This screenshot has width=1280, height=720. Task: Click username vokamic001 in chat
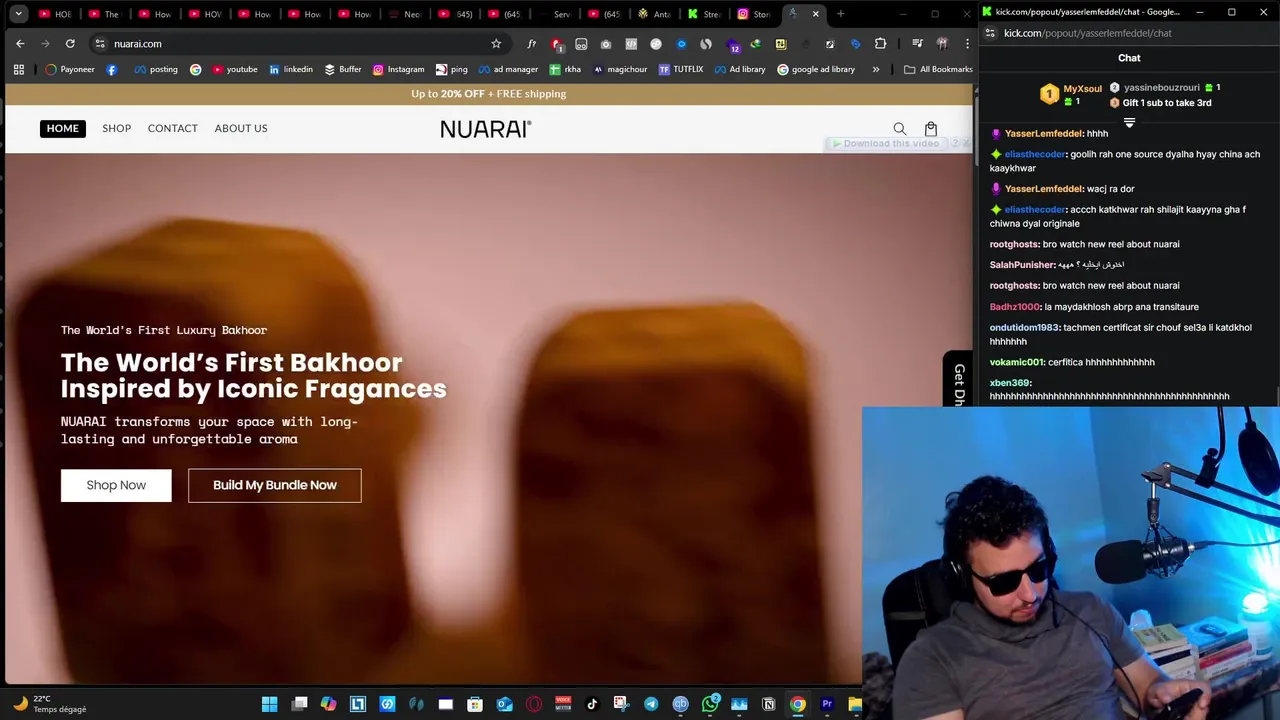(x=1017, y=362)
